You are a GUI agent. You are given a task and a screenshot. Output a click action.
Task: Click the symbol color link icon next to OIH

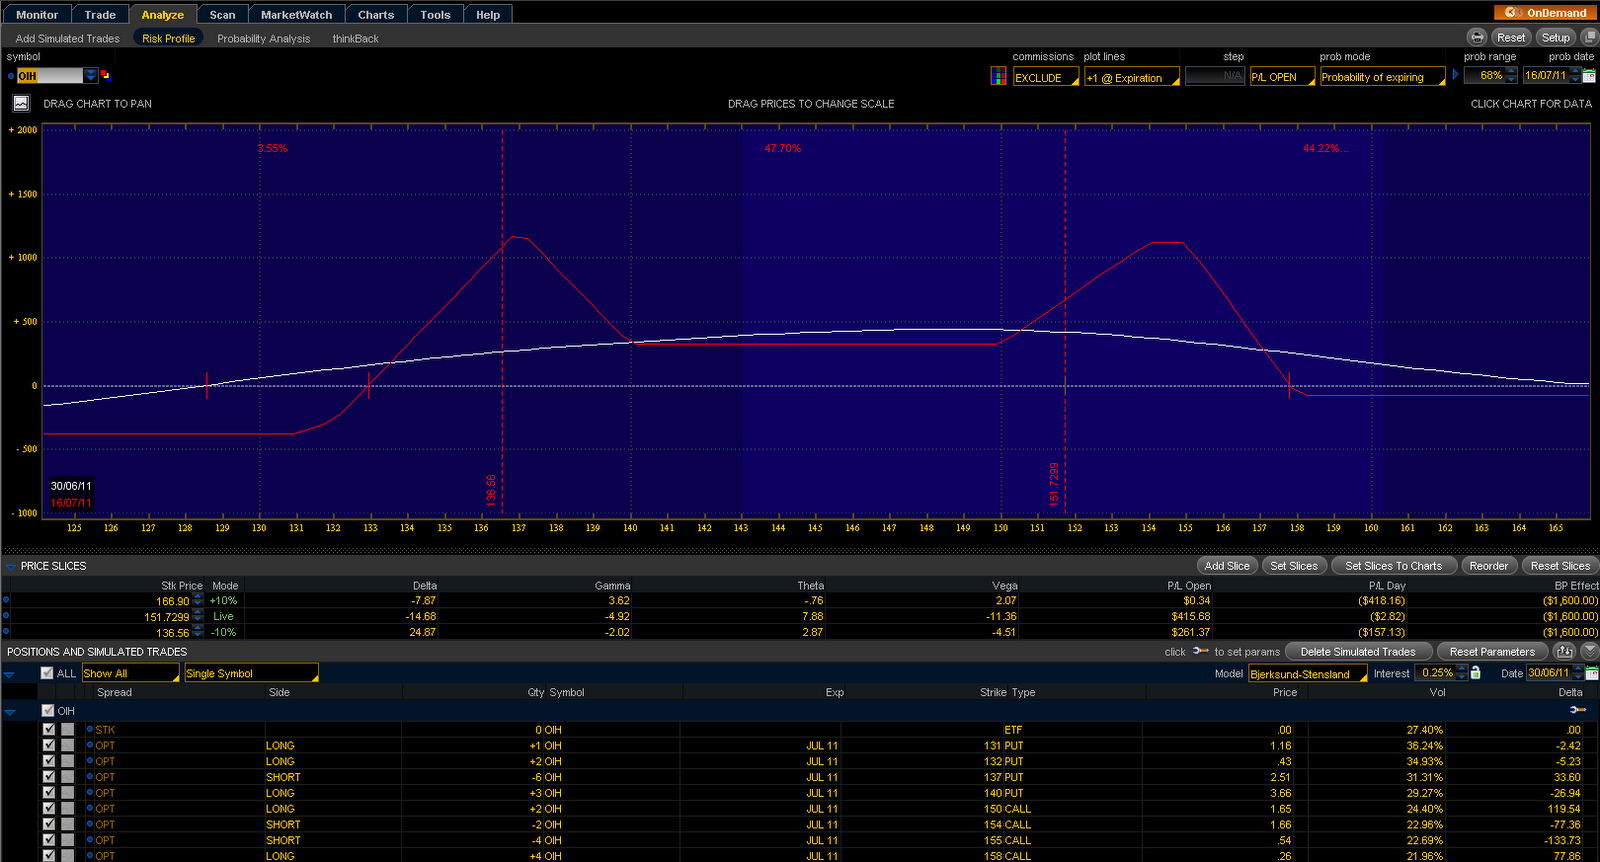pos(106,76)
